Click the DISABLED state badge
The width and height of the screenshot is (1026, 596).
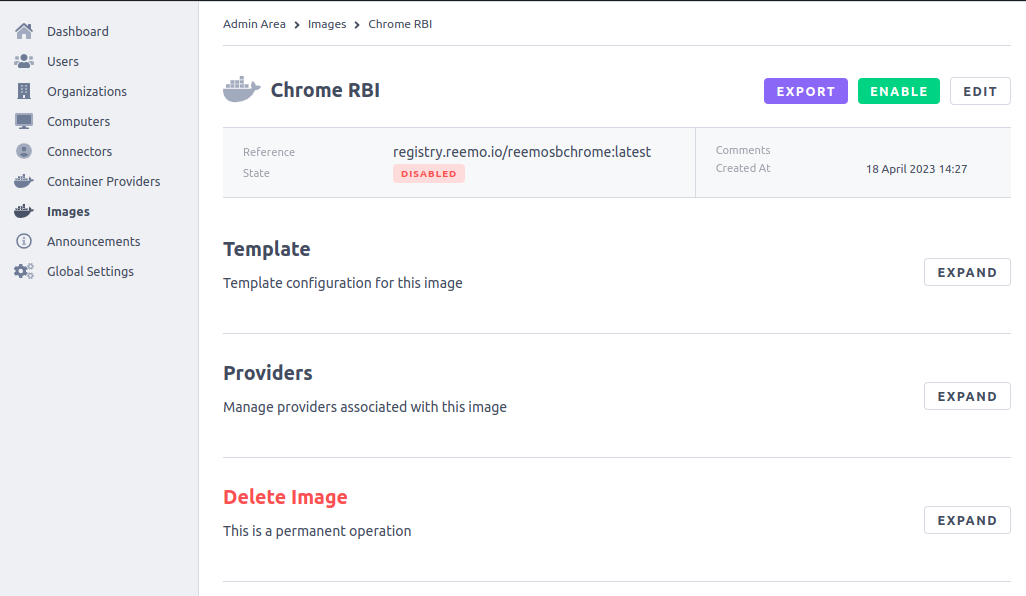[429, 173]
